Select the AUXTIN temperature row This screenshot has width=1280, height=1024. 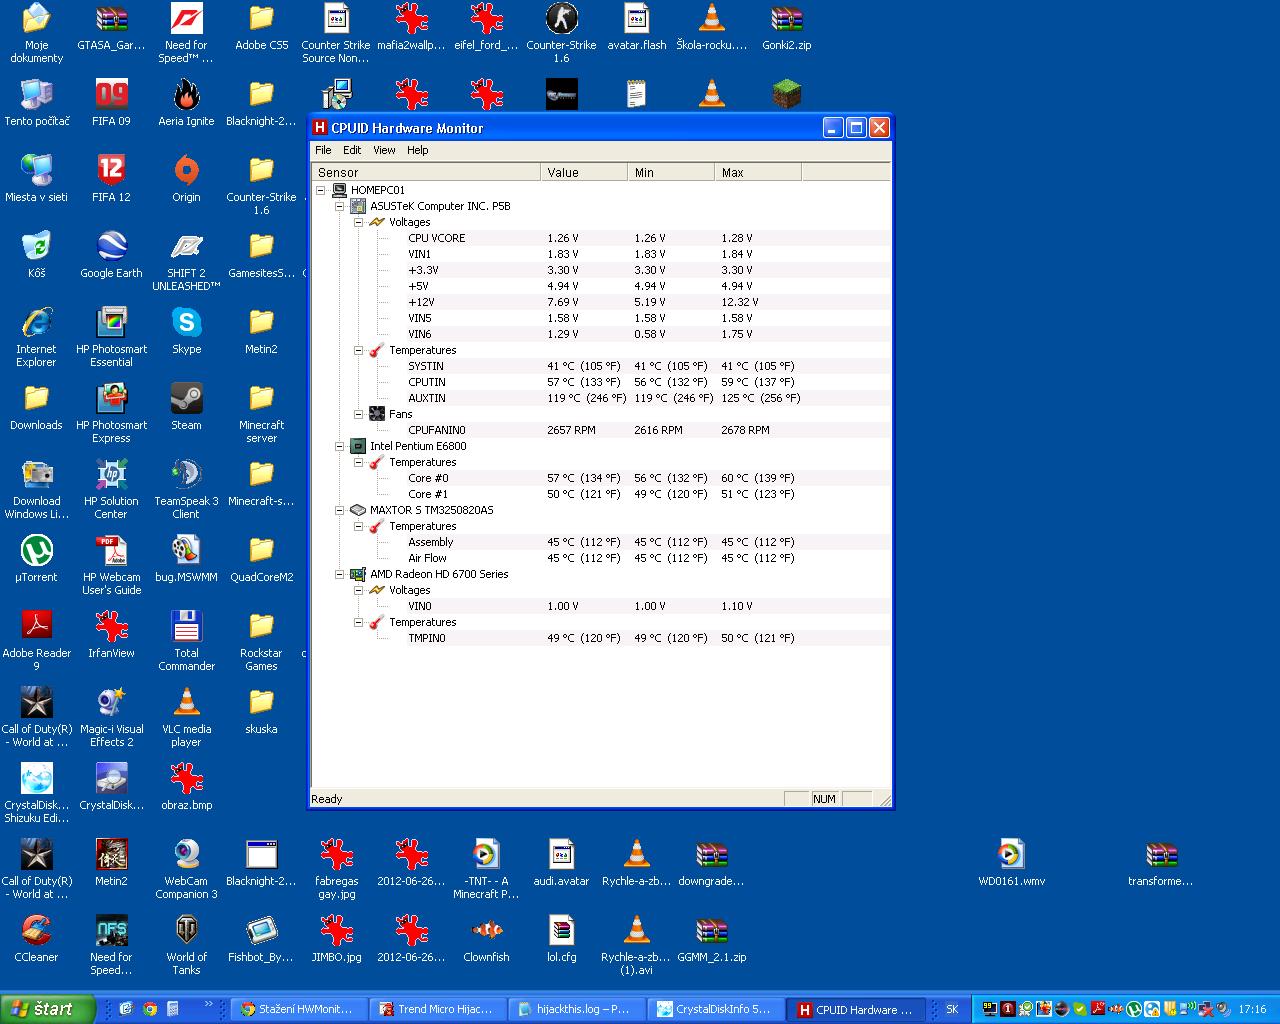click(x=600, y=398)
